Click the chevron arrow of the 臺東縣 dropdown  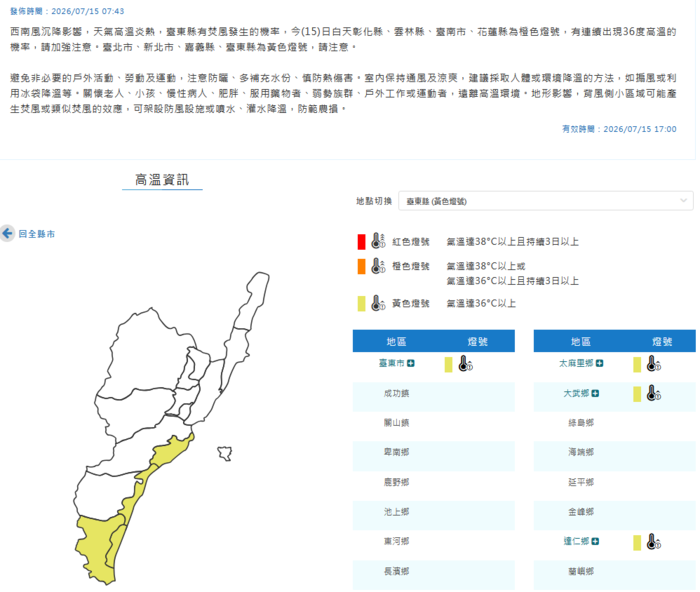(683, 200)
